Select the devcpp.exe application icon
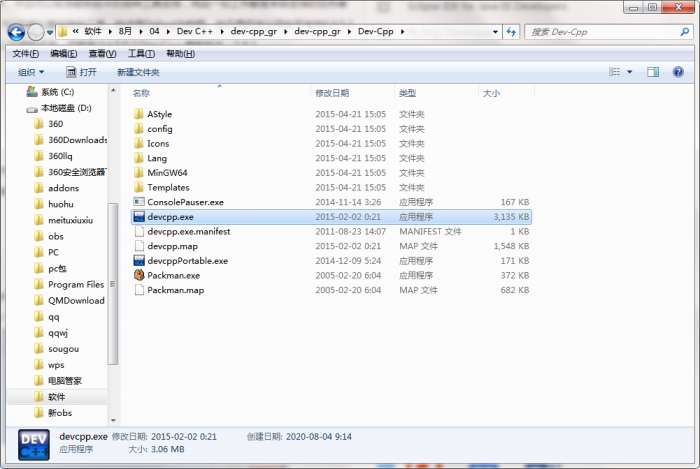The image size is (700, 469). (x=139, y=217)
